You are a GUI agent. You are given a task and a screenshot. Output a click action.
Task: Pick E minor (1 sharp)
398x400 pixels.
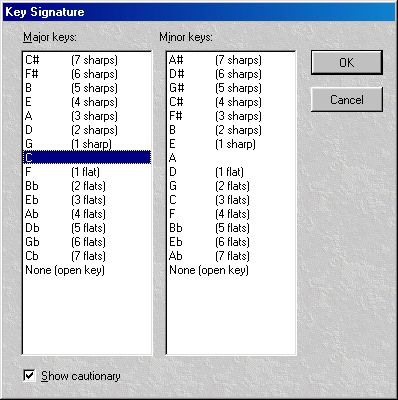(231, 144)
